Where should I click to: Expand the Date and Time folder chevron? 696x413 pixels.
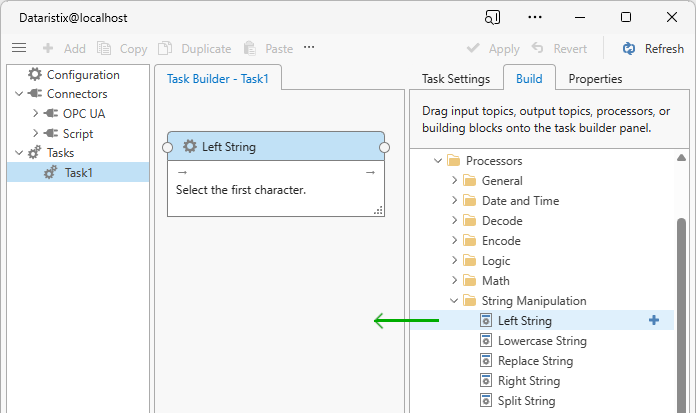click(454, 200)
